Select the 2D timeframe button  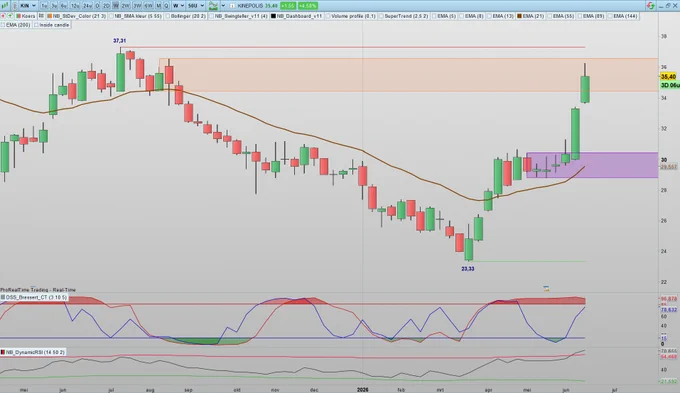coord(106,6)
